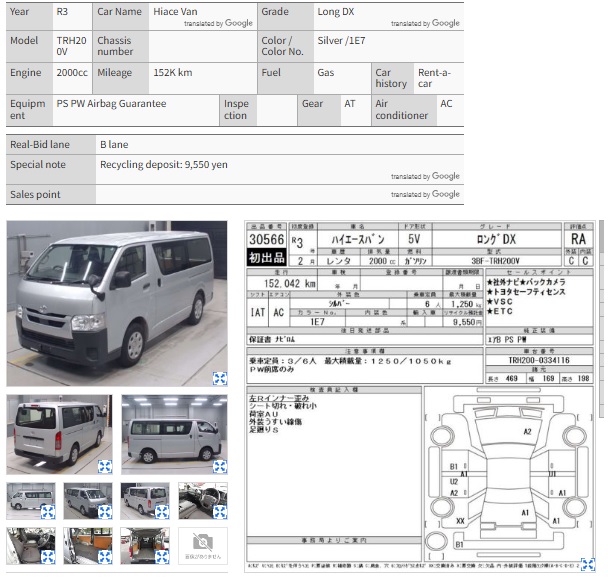Select the RA rating on auction sheet
This screenshot has width=608, height=580.
[x=578, y=239]
